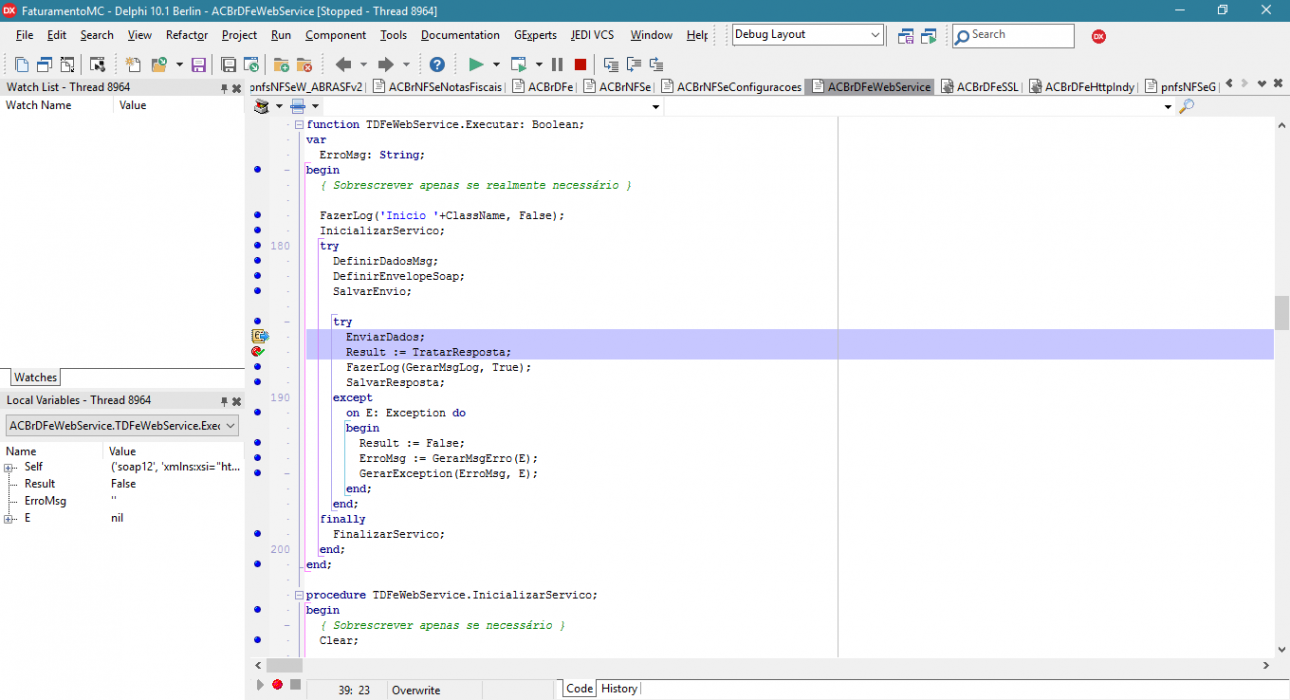
Task: Click the Step Over debug icon
Action: tap(634, 64)
